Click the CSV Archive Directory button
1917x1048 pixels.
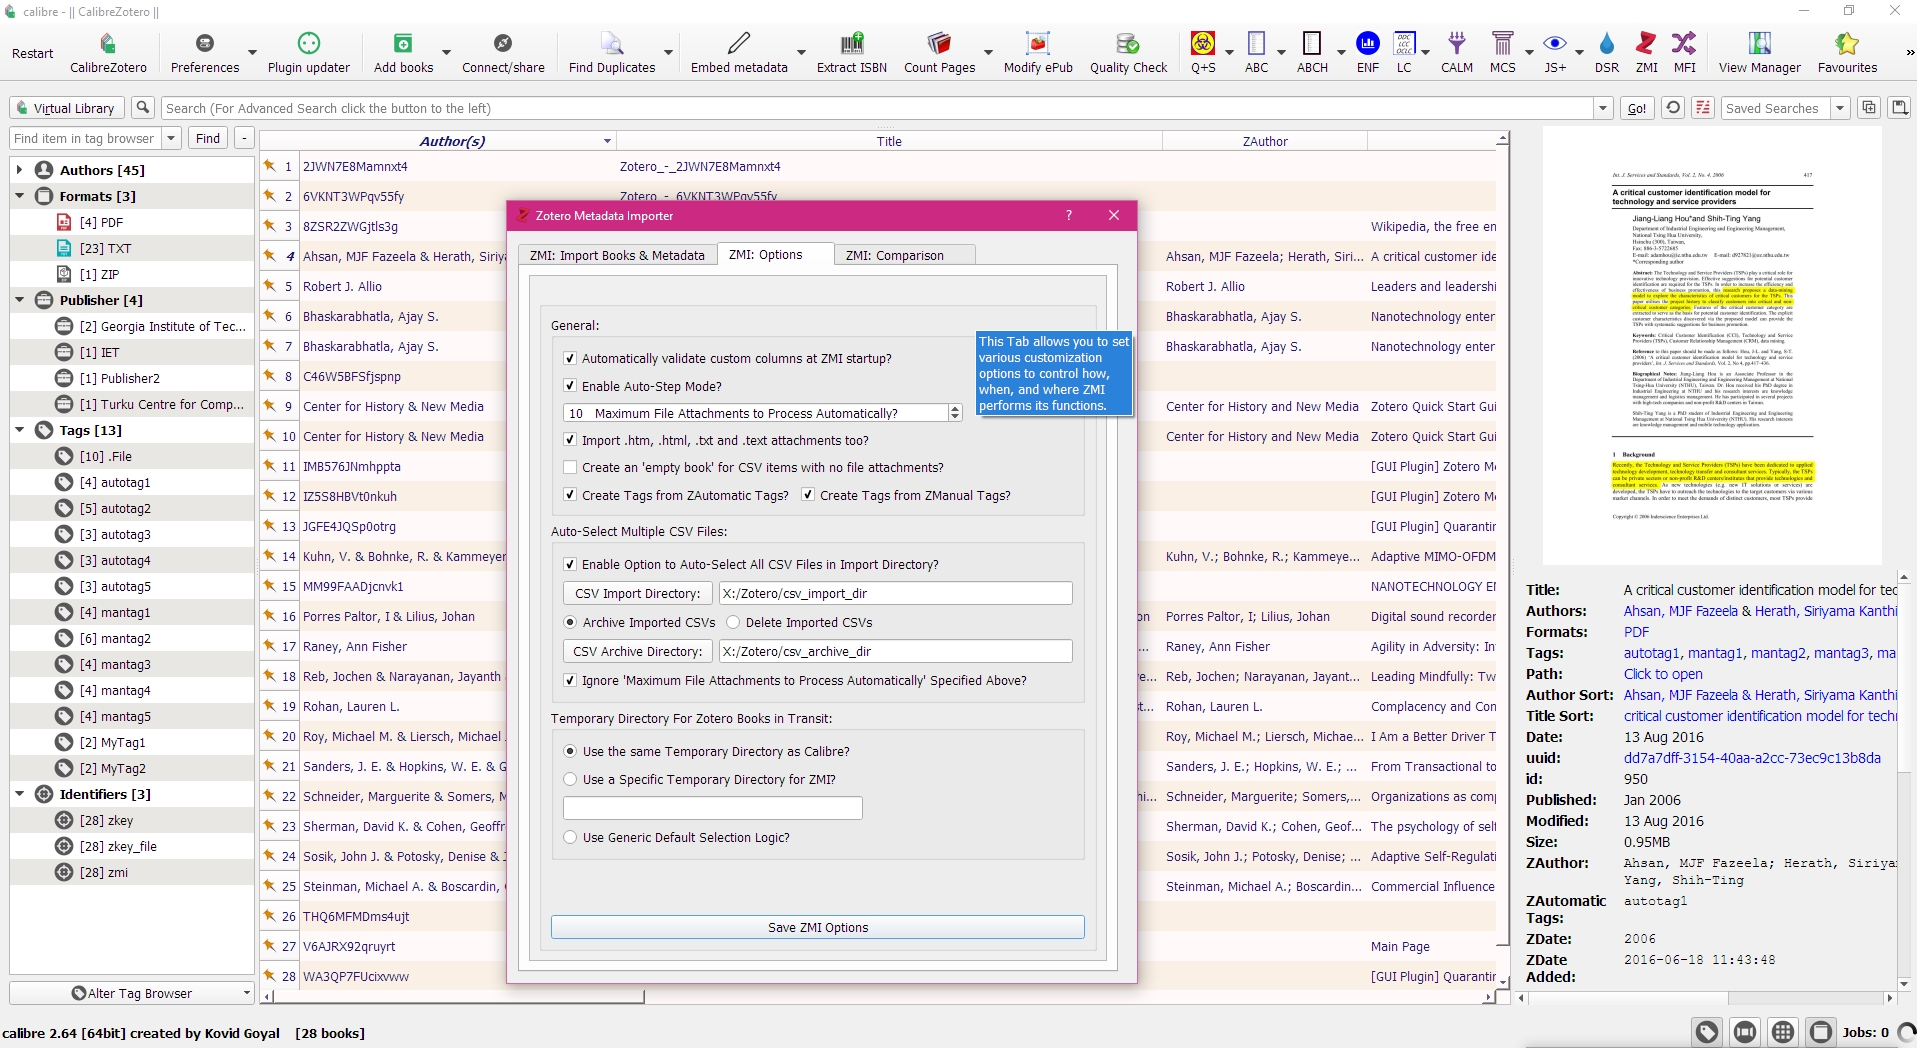click(x=638, y=651)
